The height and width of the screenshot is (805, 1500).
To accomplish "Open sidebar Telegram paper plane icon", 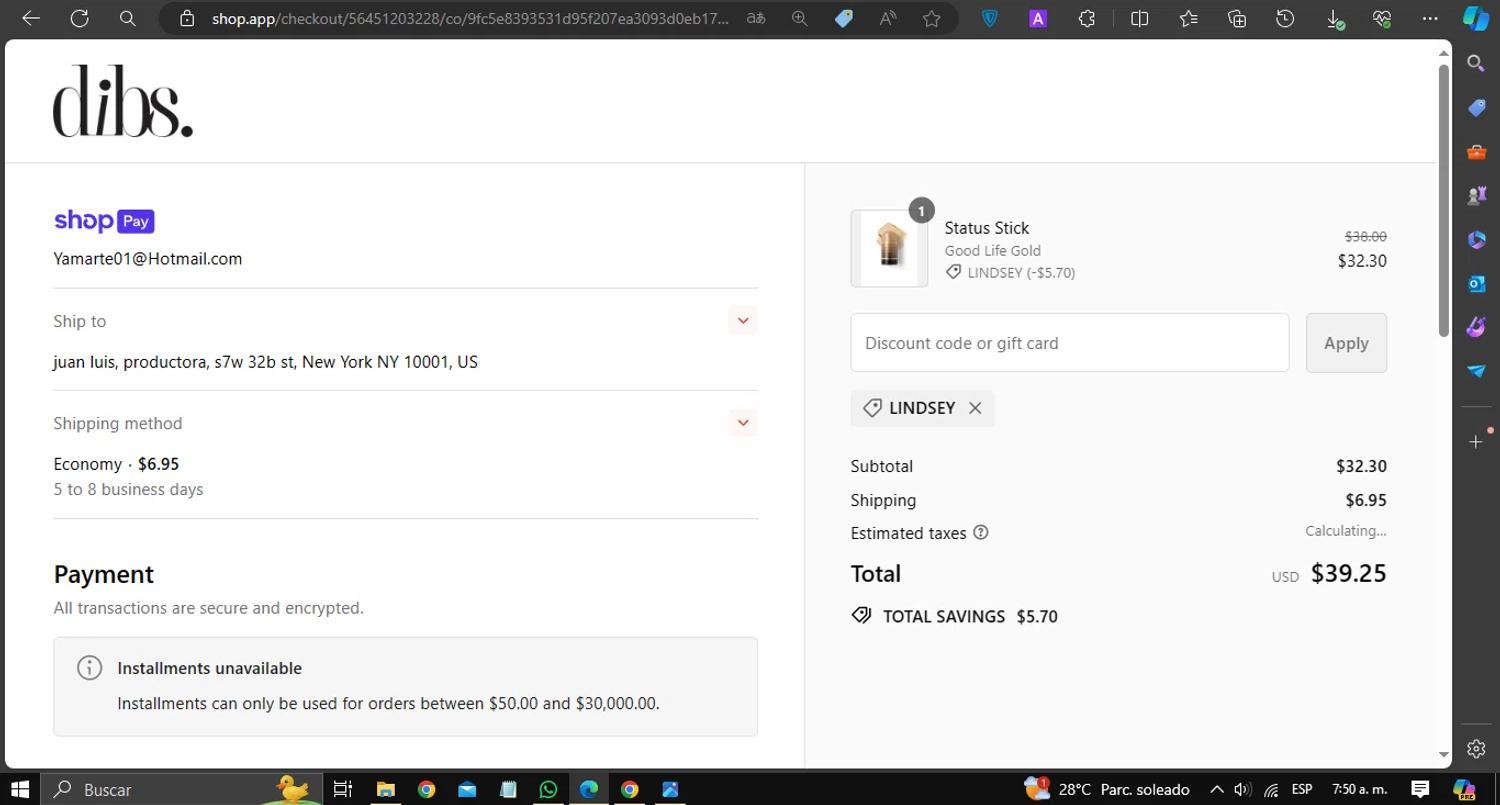I will [1476, 370].
